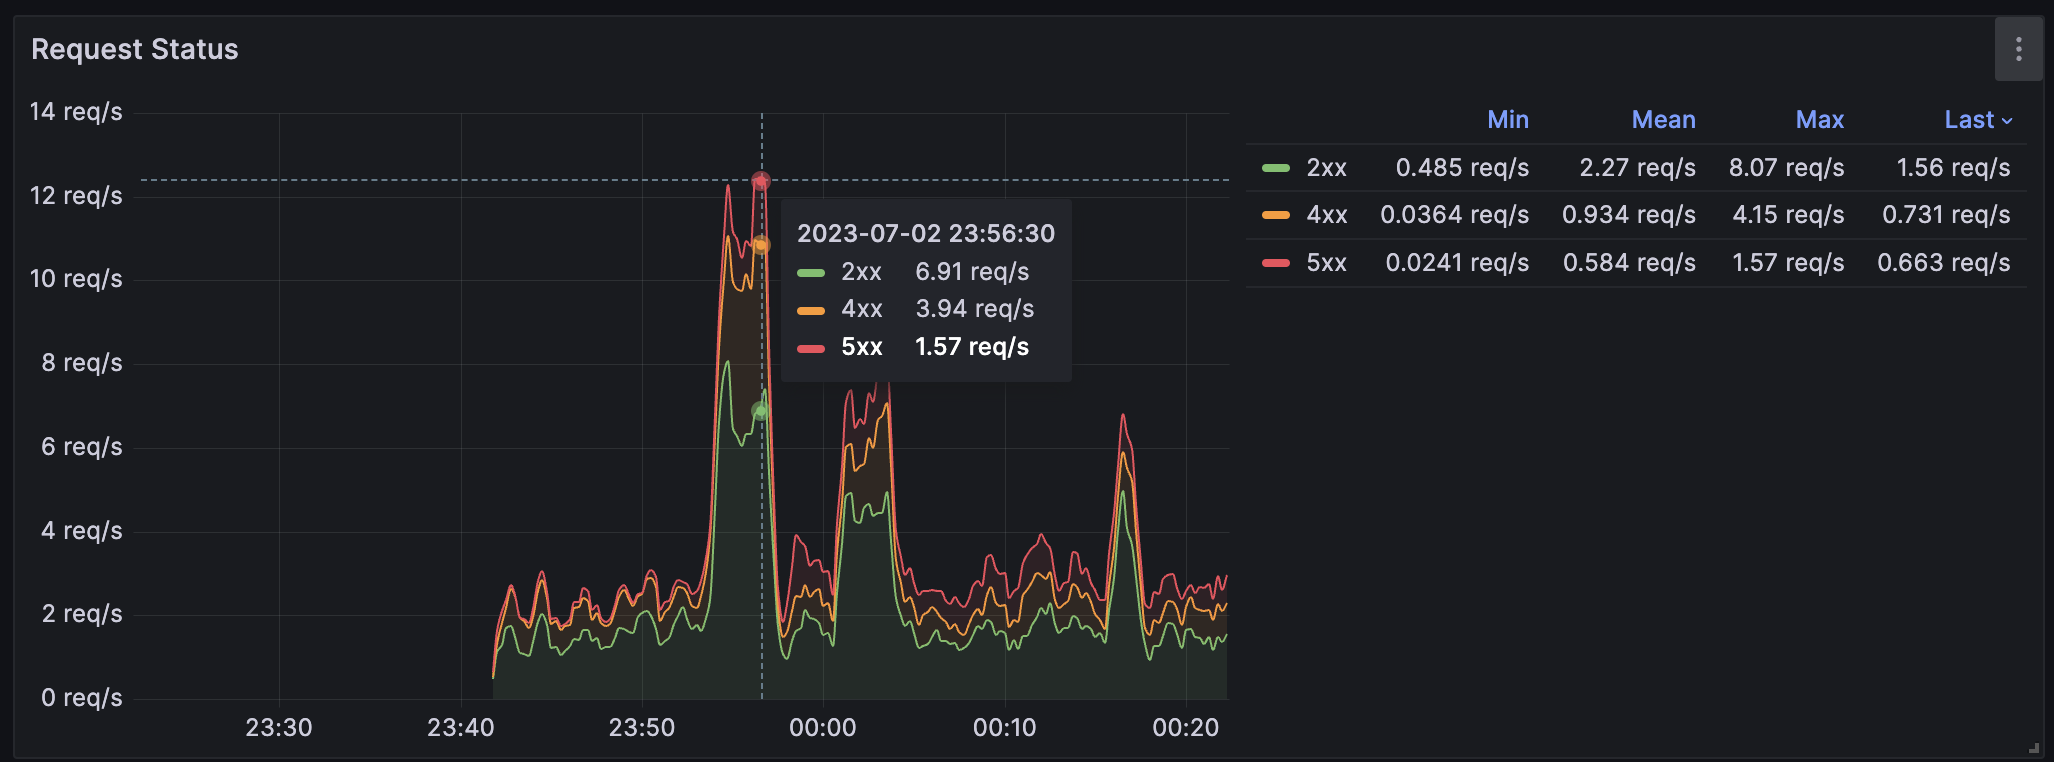
Task: Click the tooltip 2xx value 6.91 req/s
Action: click(972, 272)
